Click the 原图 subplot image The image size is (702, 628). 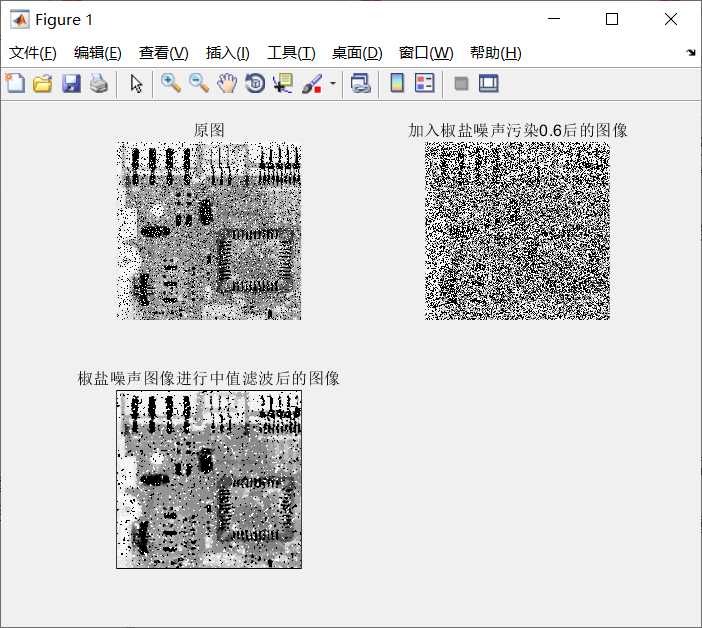point(209,231)
